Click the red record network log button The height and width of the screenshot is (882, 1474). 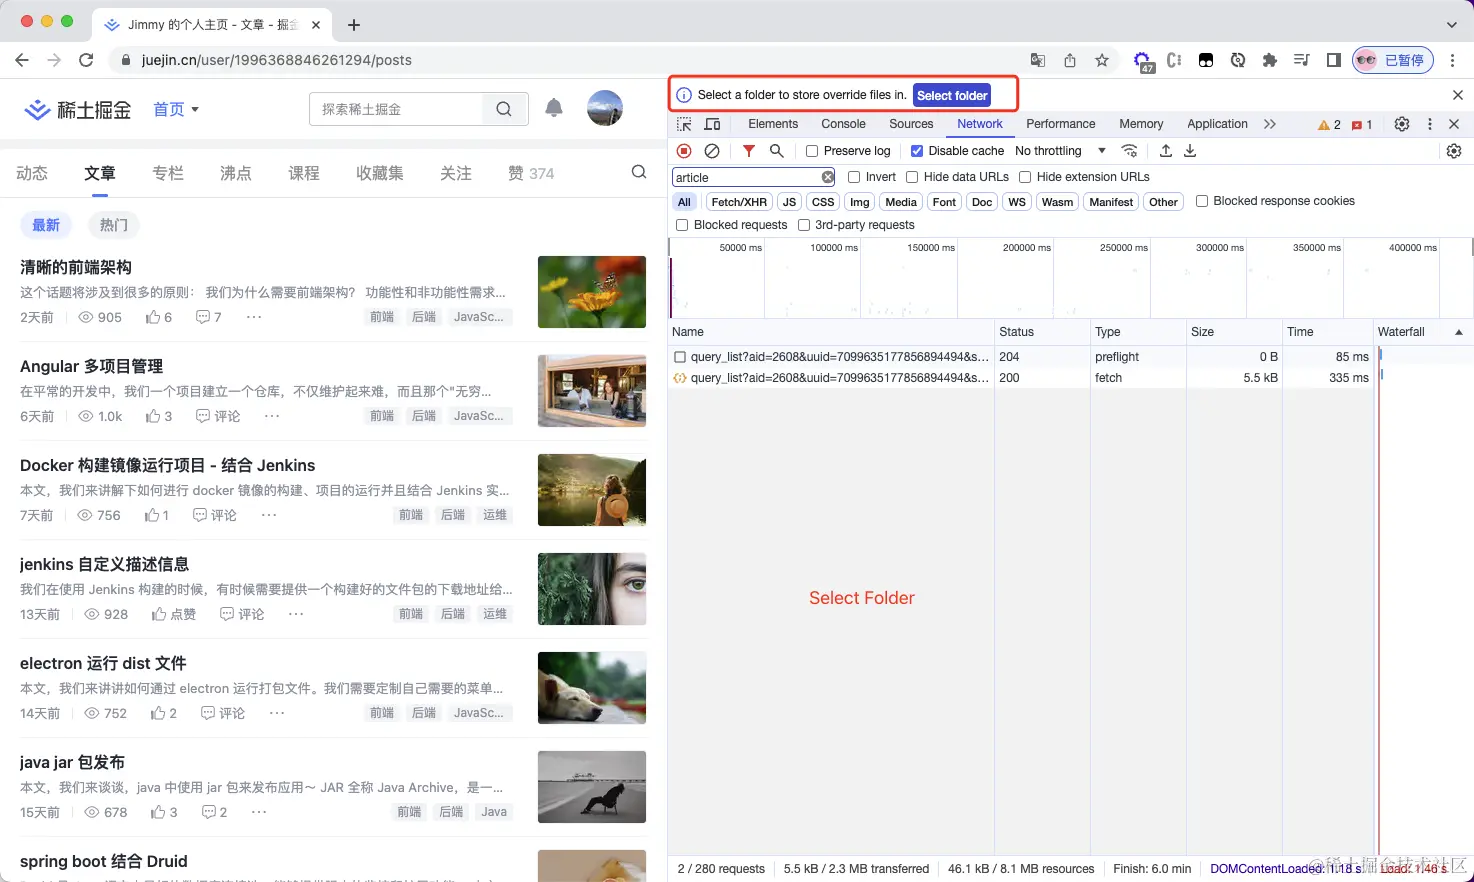pos(683,150)
